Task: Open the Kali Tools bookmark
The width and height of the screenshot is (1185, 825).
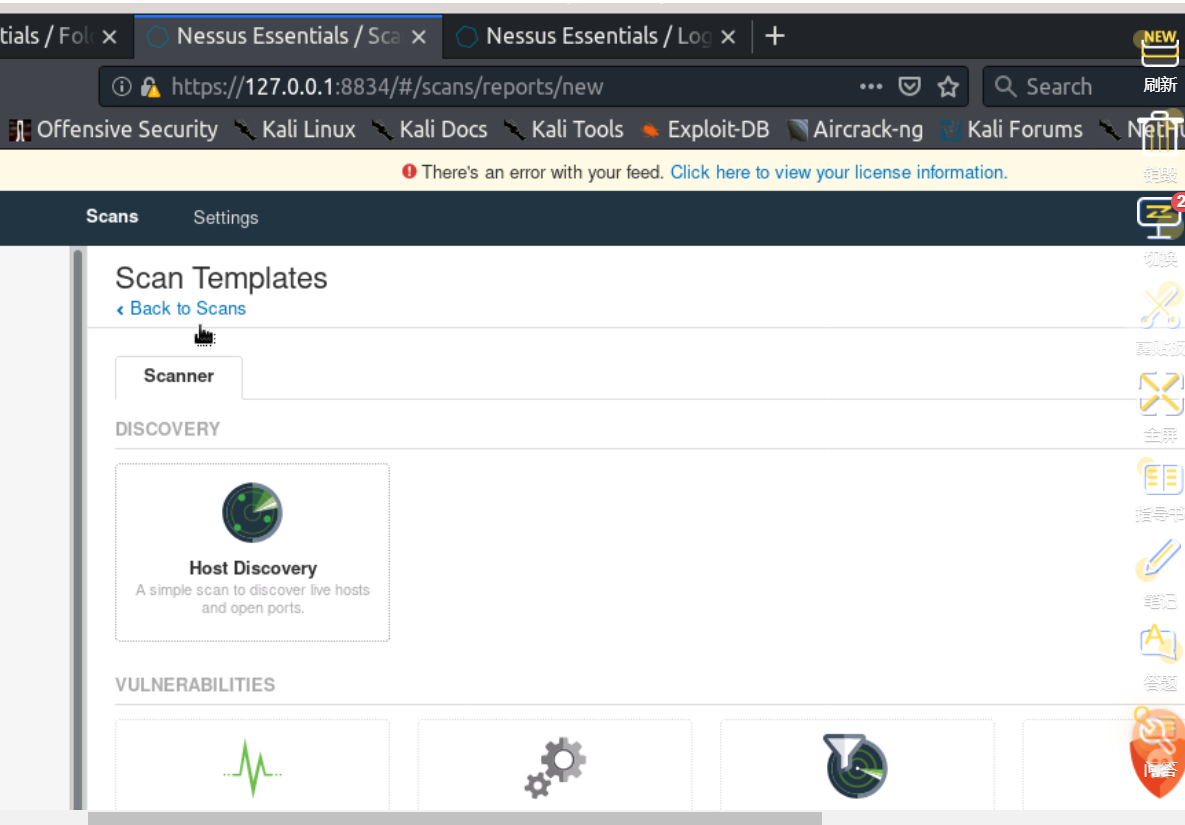Action: pyautogui.click(x=564, y=130)
